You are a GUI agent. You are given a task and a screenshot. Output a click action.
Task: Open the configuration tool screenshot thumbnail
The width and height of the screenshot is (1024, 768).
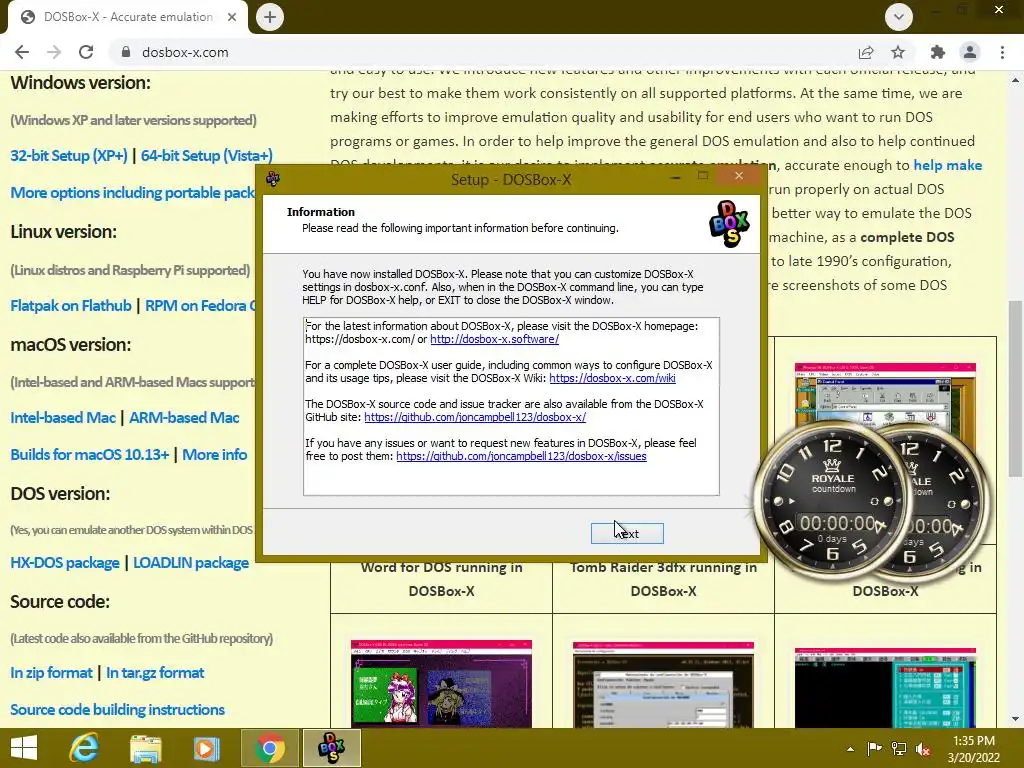664,684
